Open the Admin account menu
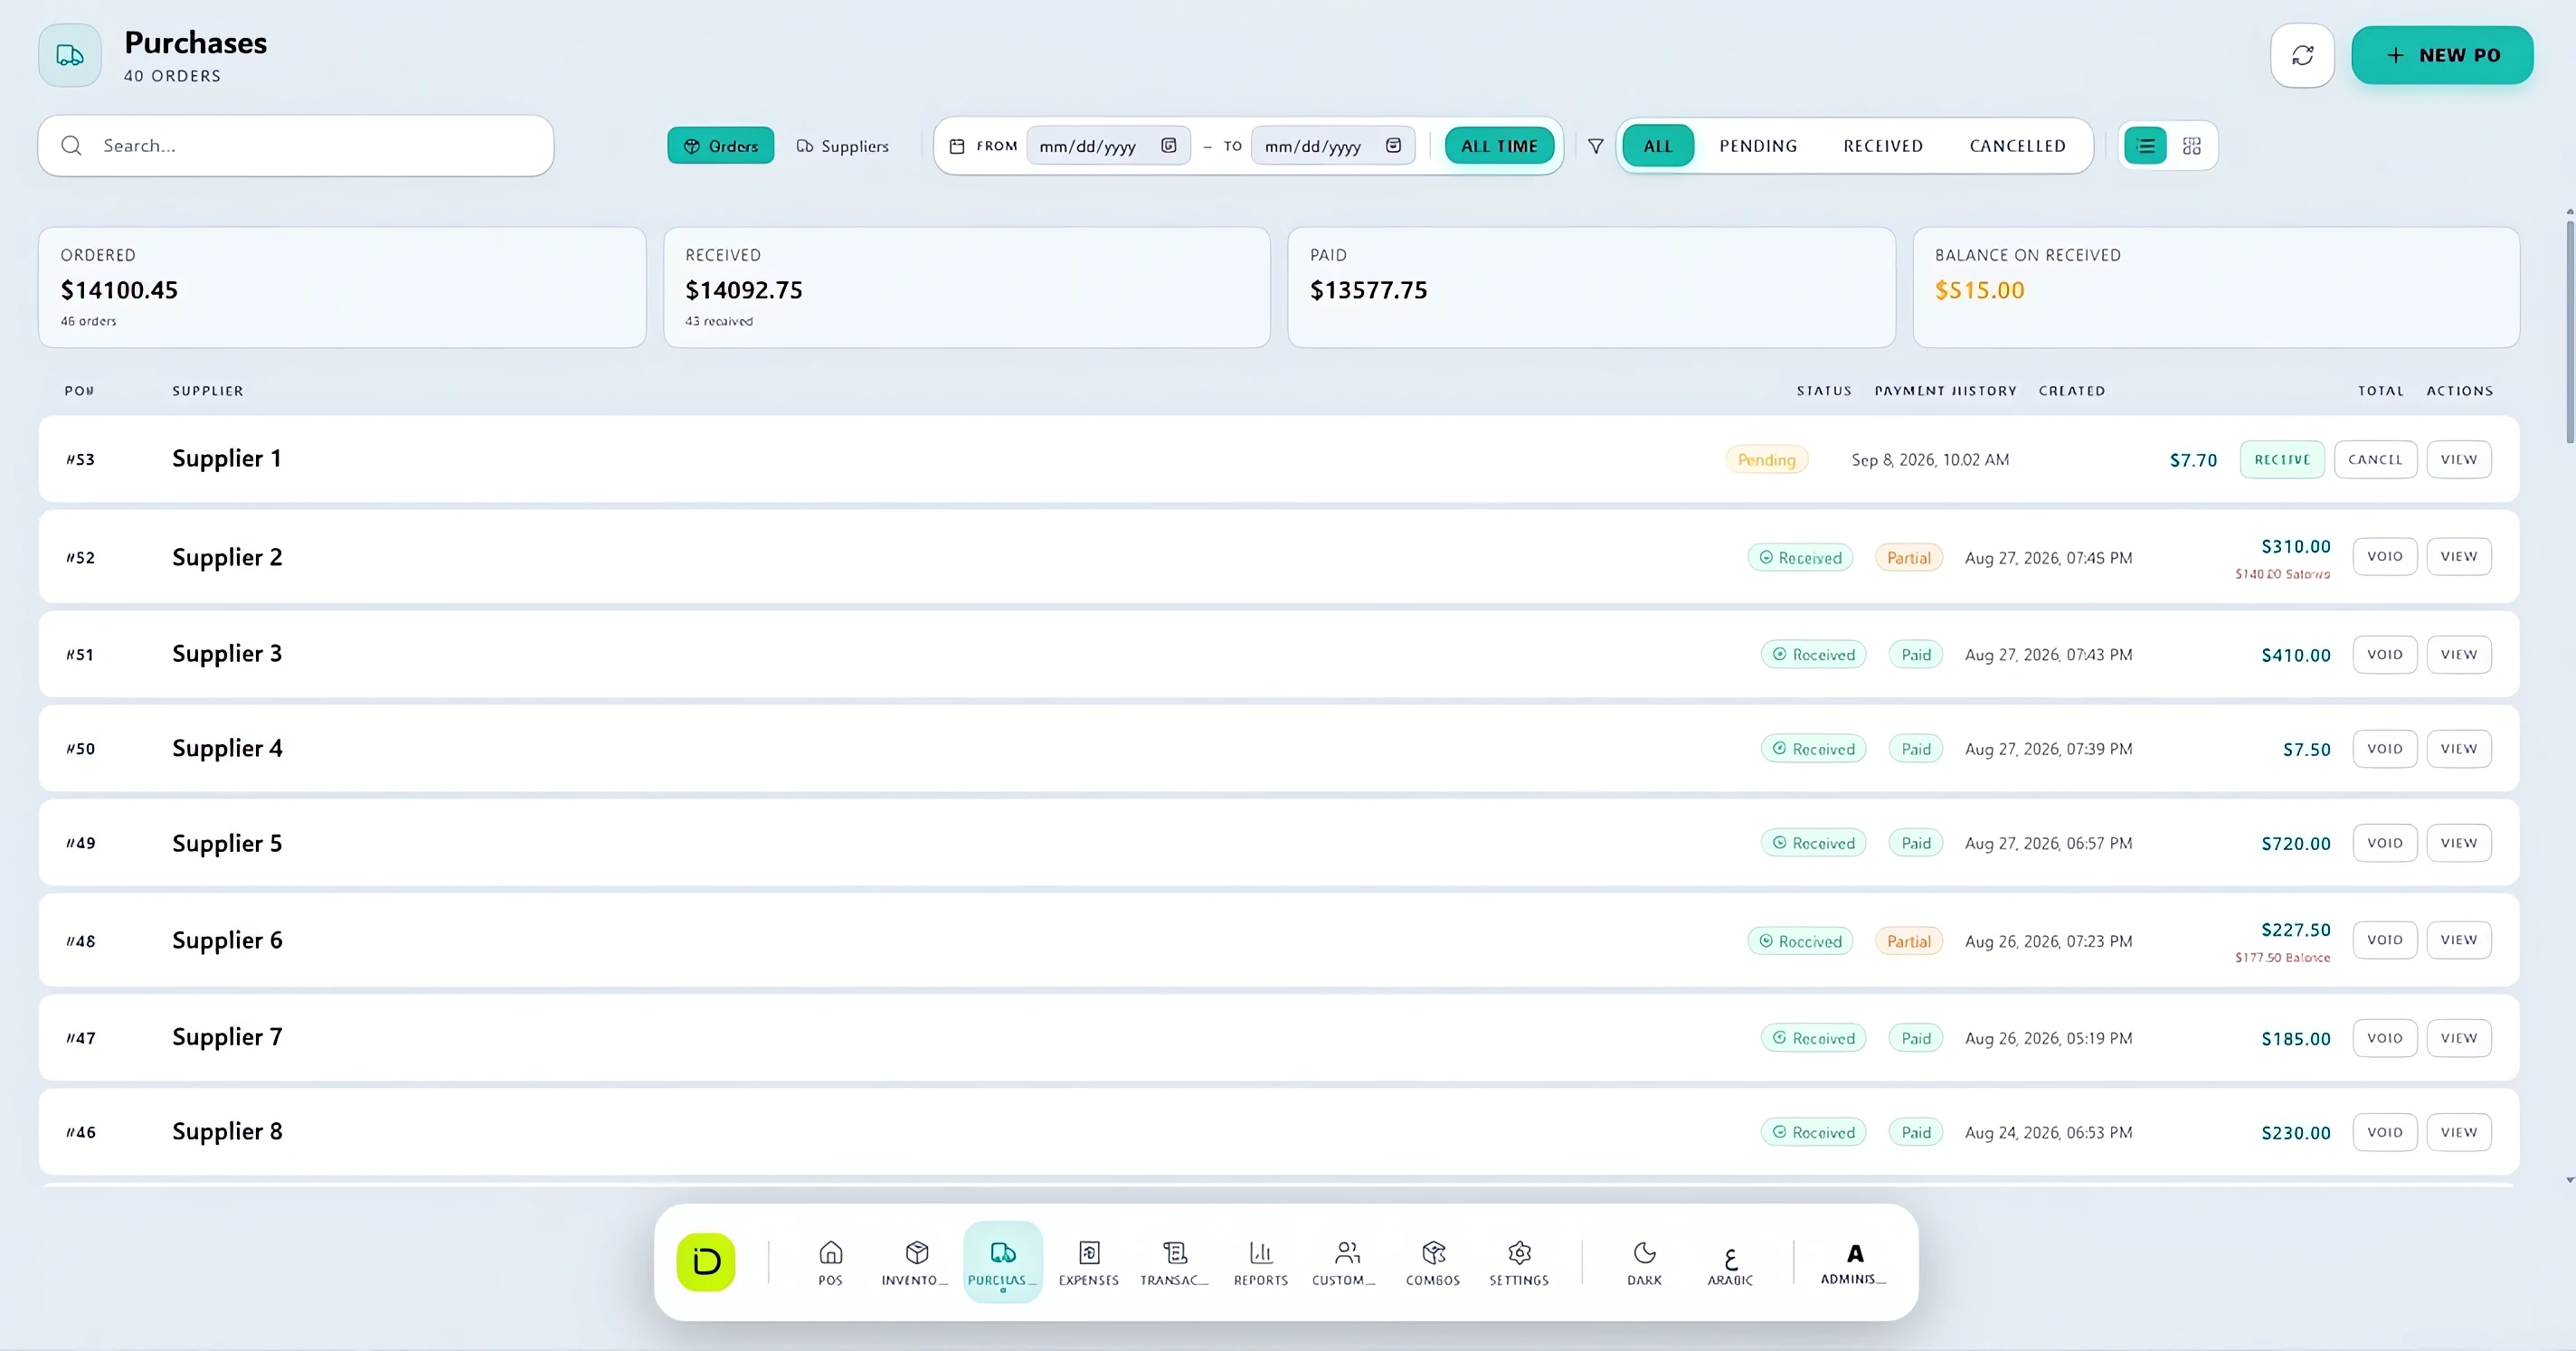The height and width of the screenshot is (1351, 2576). [x=1854, y=1262]
